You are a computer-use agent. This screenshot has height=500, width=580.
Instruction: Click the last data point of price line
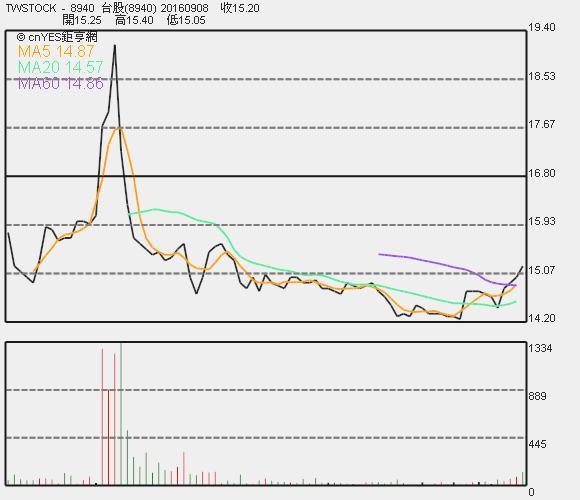point(523,267)
